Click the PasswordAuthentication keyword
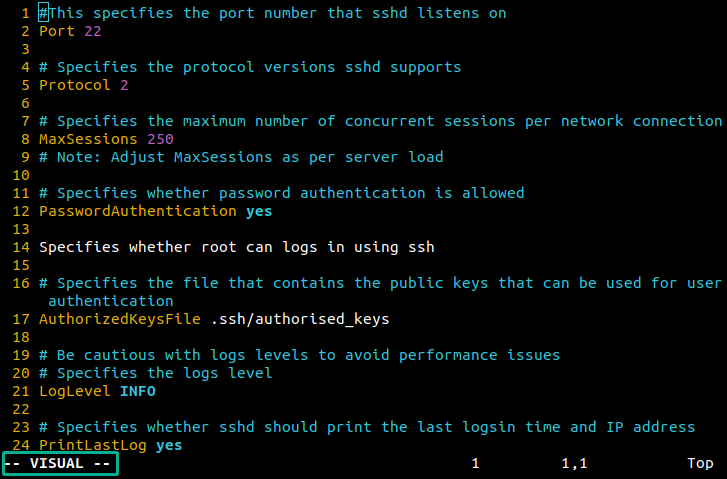Screen dimensions: 727x479 tap(138, 211)
